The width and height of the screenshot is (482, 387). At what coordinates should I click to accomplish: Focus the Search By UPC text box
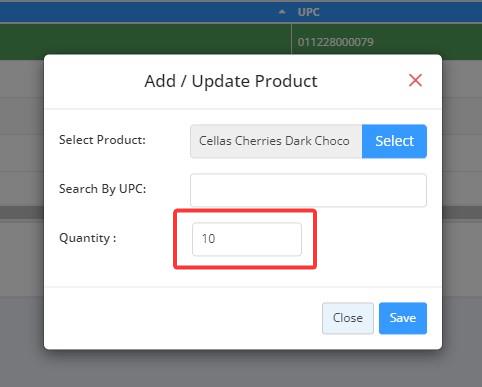308,190
